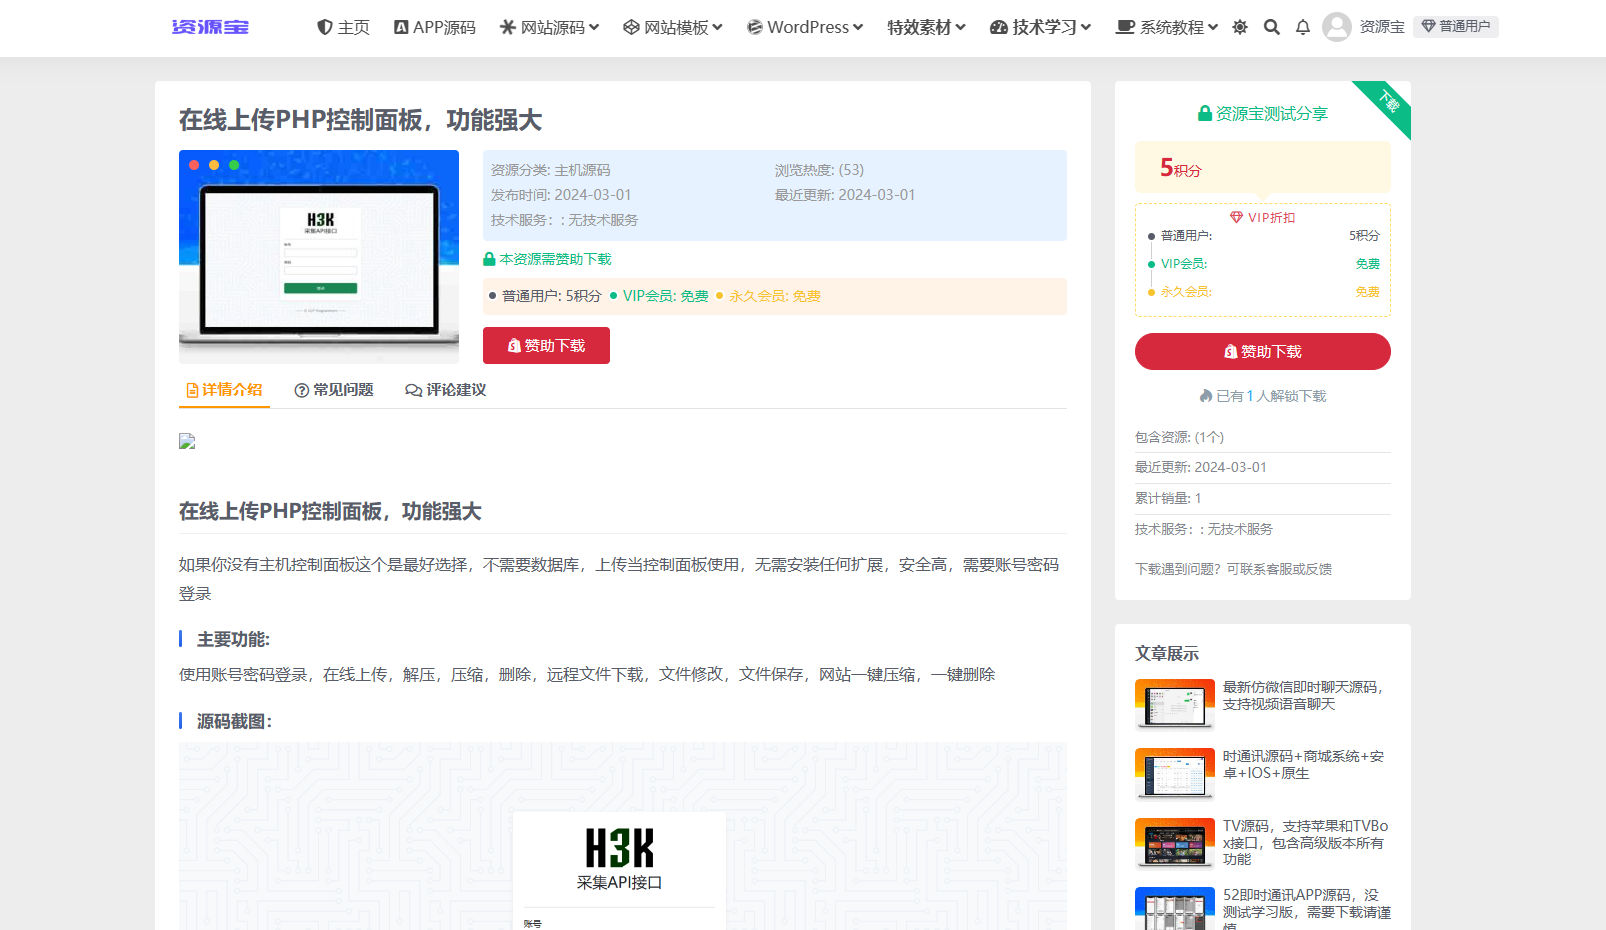Click the main laptop preview thumbnail
Viewport: 1606px width, 930px height.
(319, 257)
